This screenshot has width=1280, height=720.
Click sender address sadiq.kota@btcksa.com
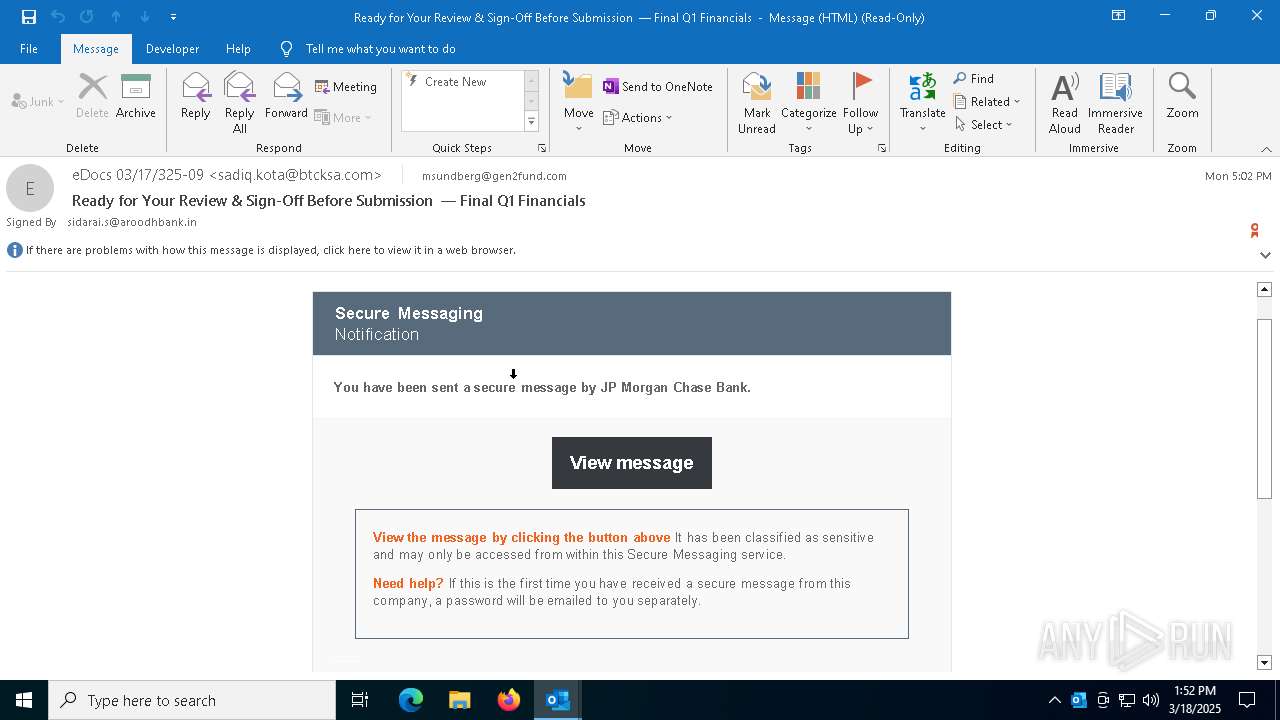295,175
